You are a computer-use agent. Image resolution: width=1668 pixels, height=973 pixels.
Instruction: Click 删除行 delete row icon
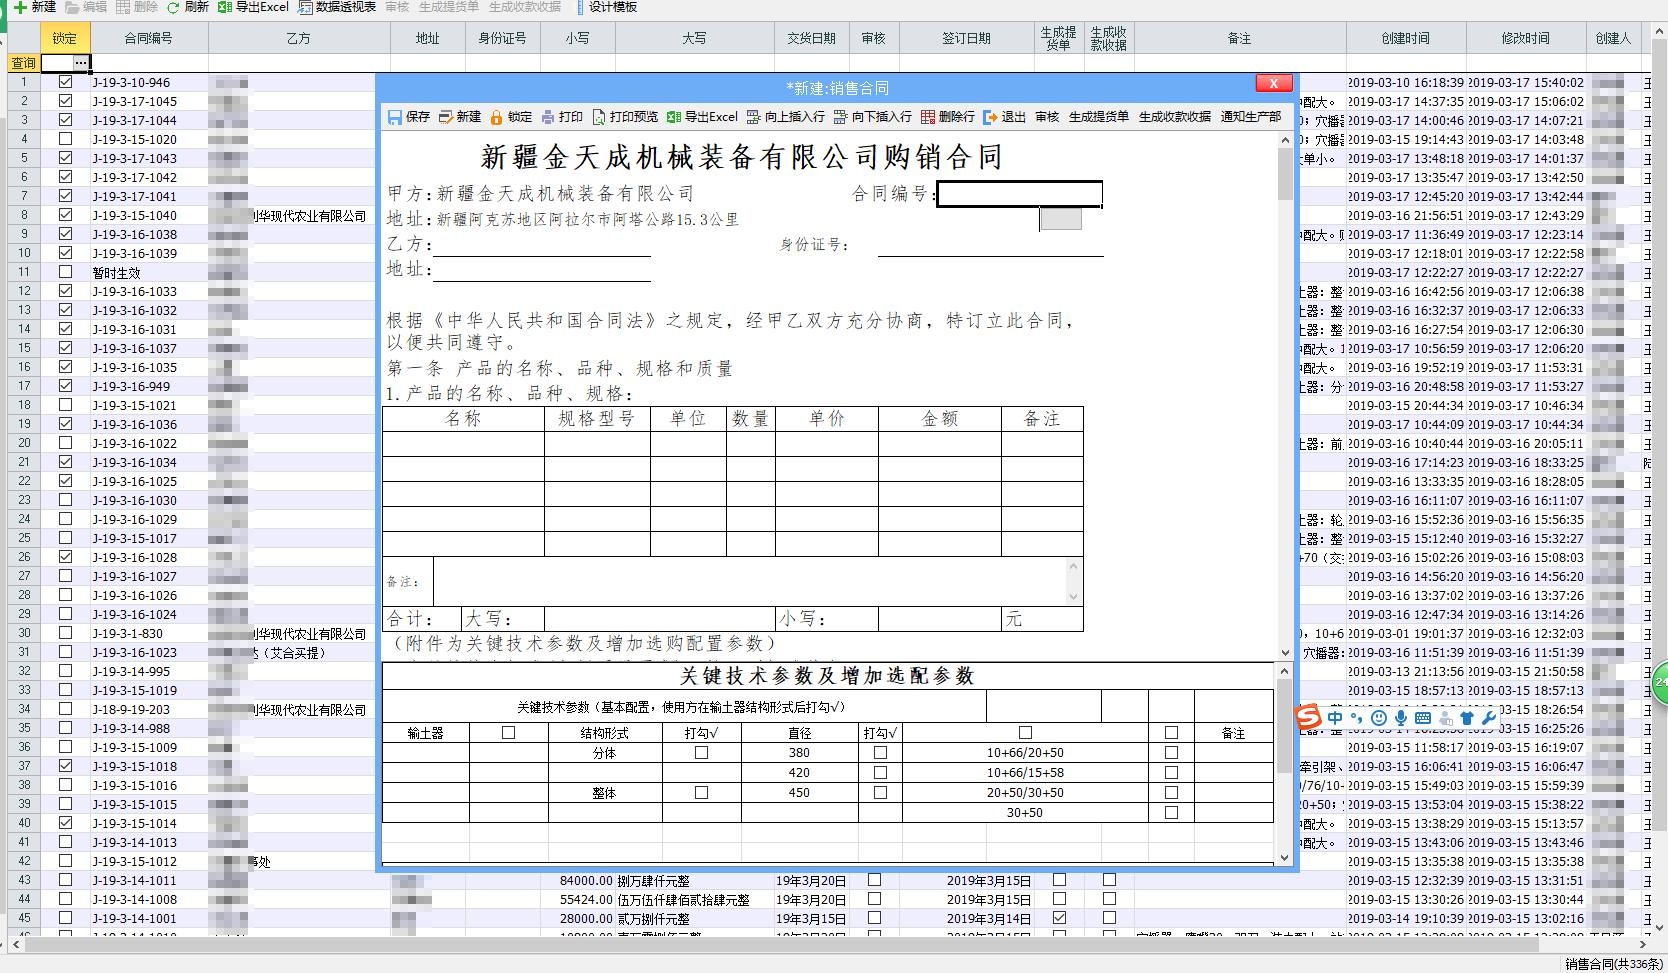click(928, 117)
